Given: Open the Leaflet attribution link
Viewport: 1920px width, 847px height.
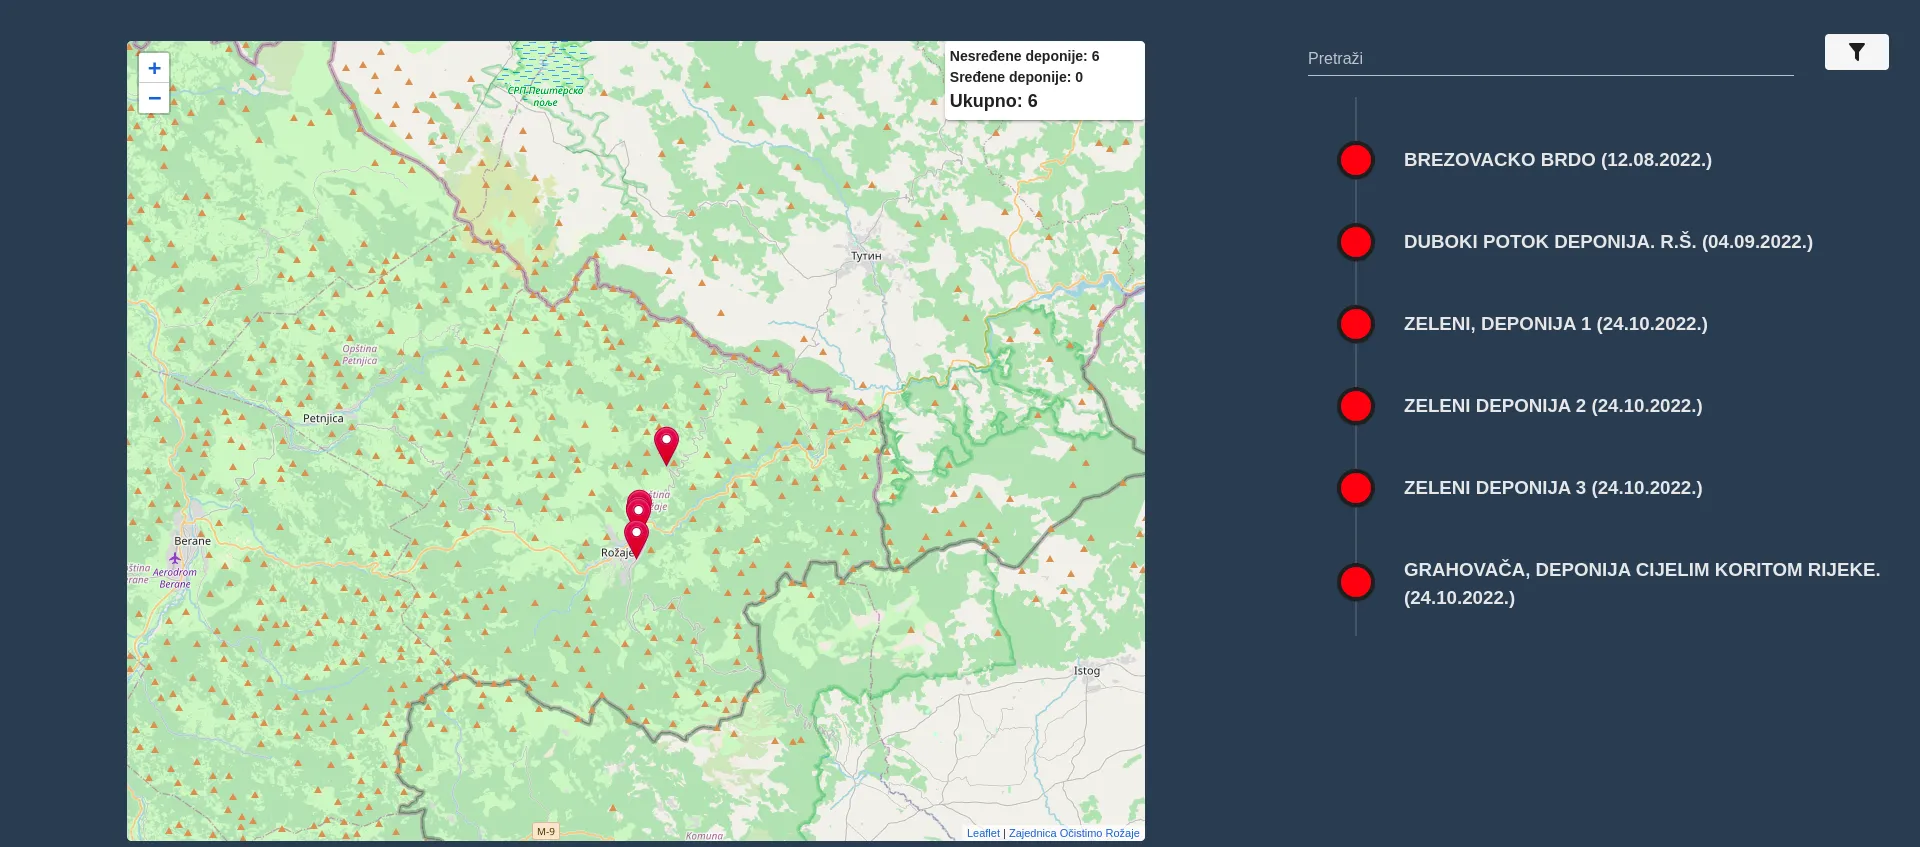Looking at the screenshot, I should 982,833.
